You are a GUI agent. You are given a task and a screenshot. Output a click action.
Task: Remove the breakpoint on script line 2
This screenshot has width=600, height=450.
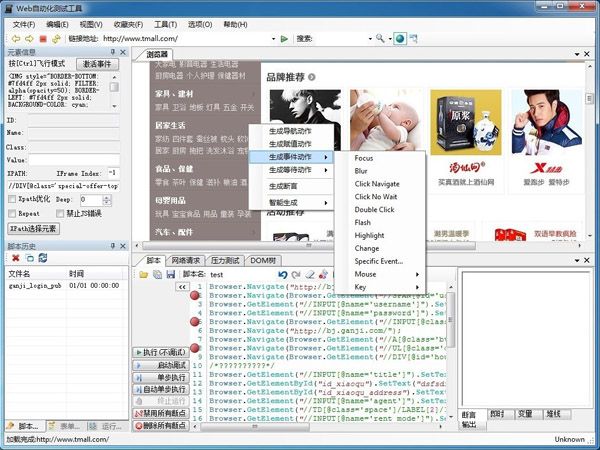(x=195, y=295)
